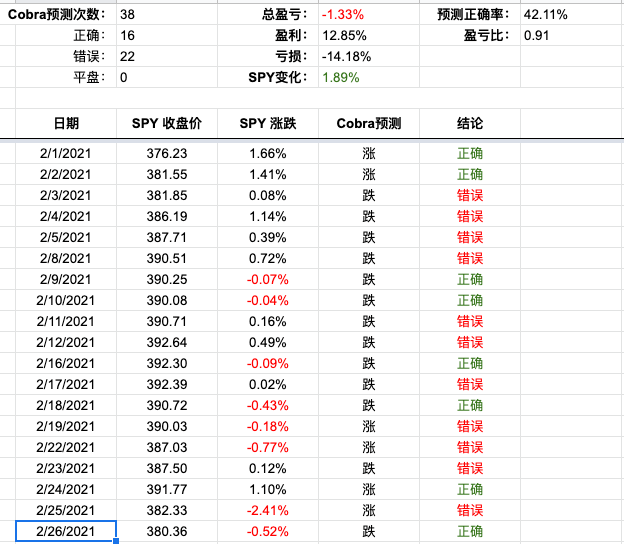Select the date cell 2/2/2021
Viewport: 624px width, 544px height.
pyautogui.click(x=66, y=174)
